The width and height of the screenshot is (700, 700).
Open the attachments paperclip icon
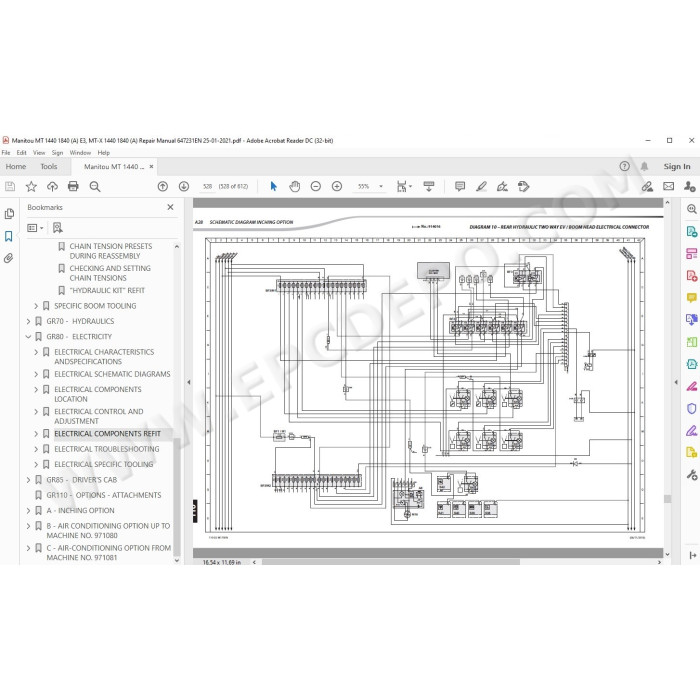(x=9, y=258)
